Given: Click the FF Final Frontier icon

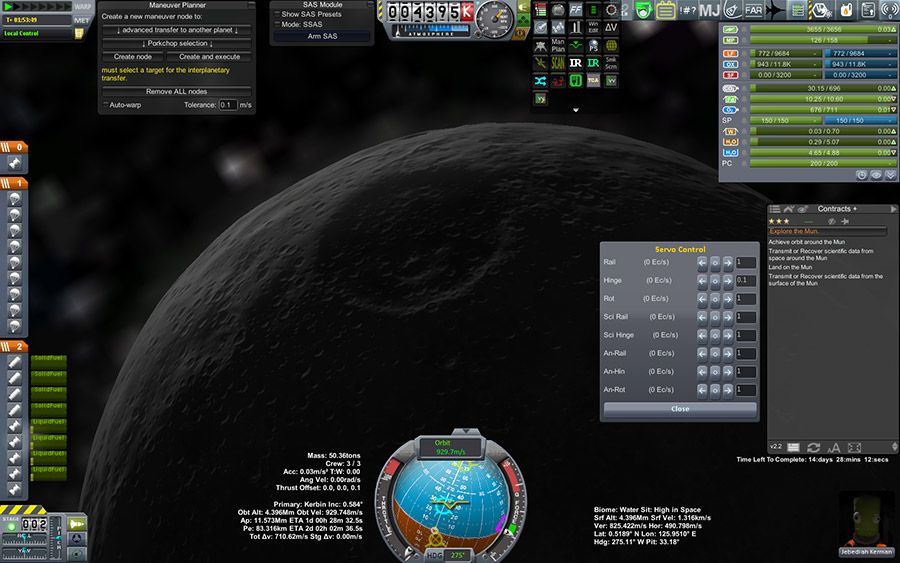Looking at the screenshot, I should click(575, 10).
